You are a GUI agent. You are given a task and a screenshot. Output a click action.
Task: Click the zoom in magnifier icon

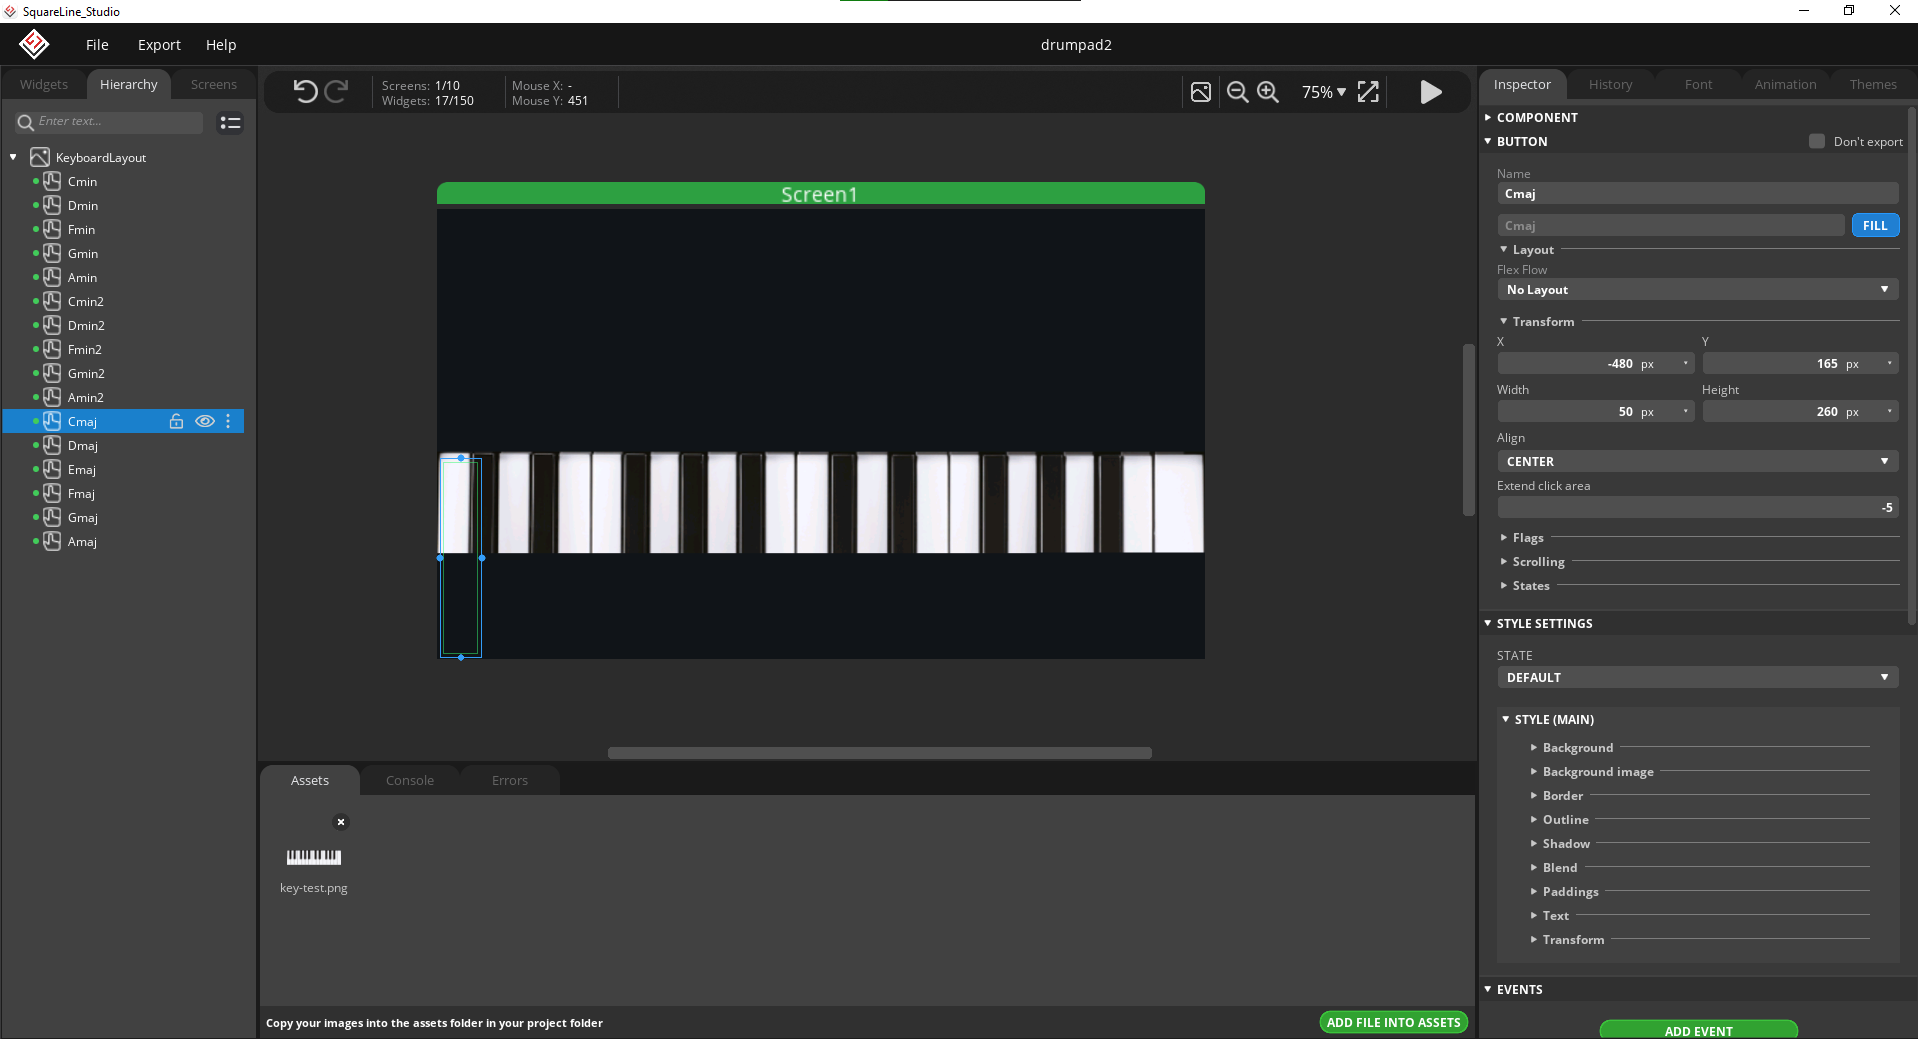tap(1268, 92)
